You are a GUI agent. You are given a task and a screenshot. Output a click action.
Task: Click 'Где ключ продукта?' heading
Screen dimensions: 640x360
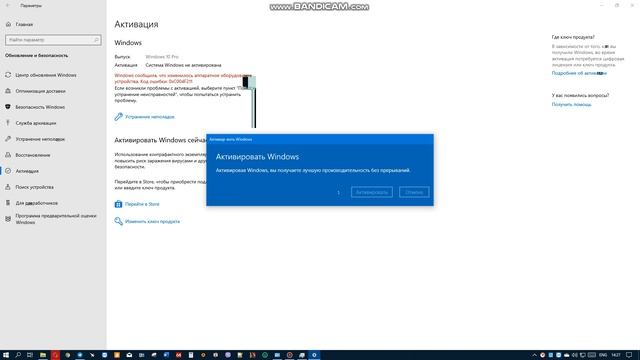[573, 37]
